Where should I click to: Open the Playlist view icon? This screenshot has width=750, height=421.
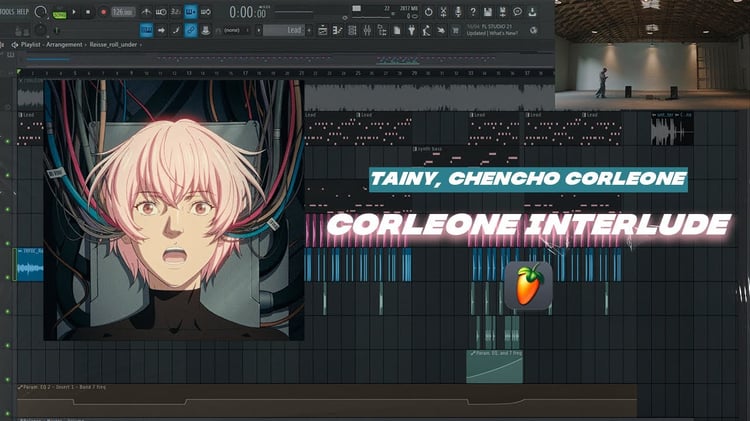coord(323,30)
